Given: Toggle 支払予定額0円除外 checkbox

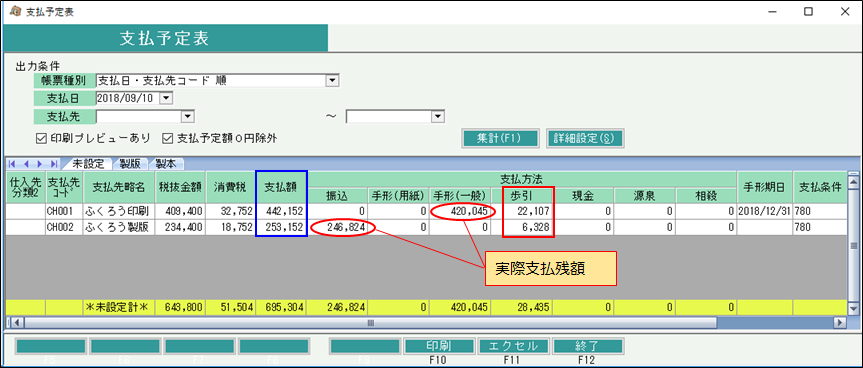Looking at the screenshot, I should tap(166, 138).
